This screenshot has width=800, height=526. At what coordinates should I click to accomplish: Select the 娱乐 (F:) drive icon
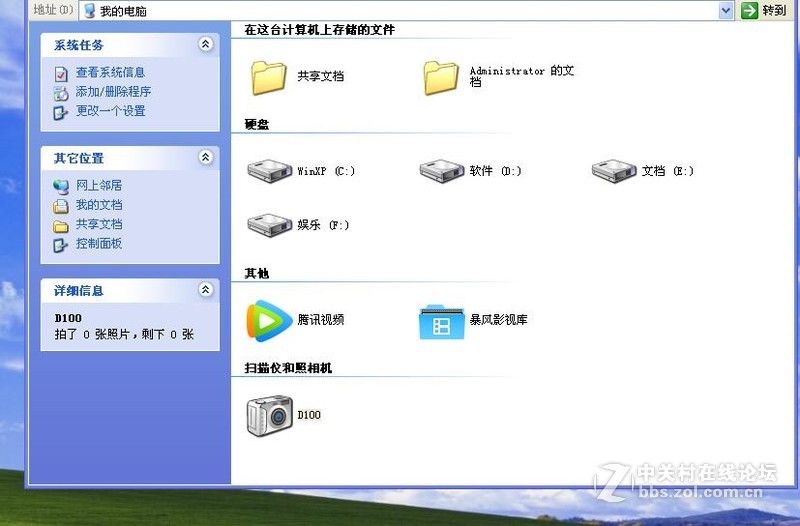[x=269, y=225]
